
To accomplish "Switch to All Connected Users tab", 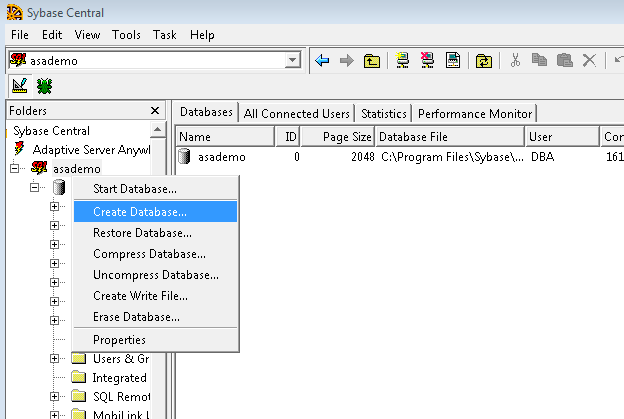I will point(297,114).
